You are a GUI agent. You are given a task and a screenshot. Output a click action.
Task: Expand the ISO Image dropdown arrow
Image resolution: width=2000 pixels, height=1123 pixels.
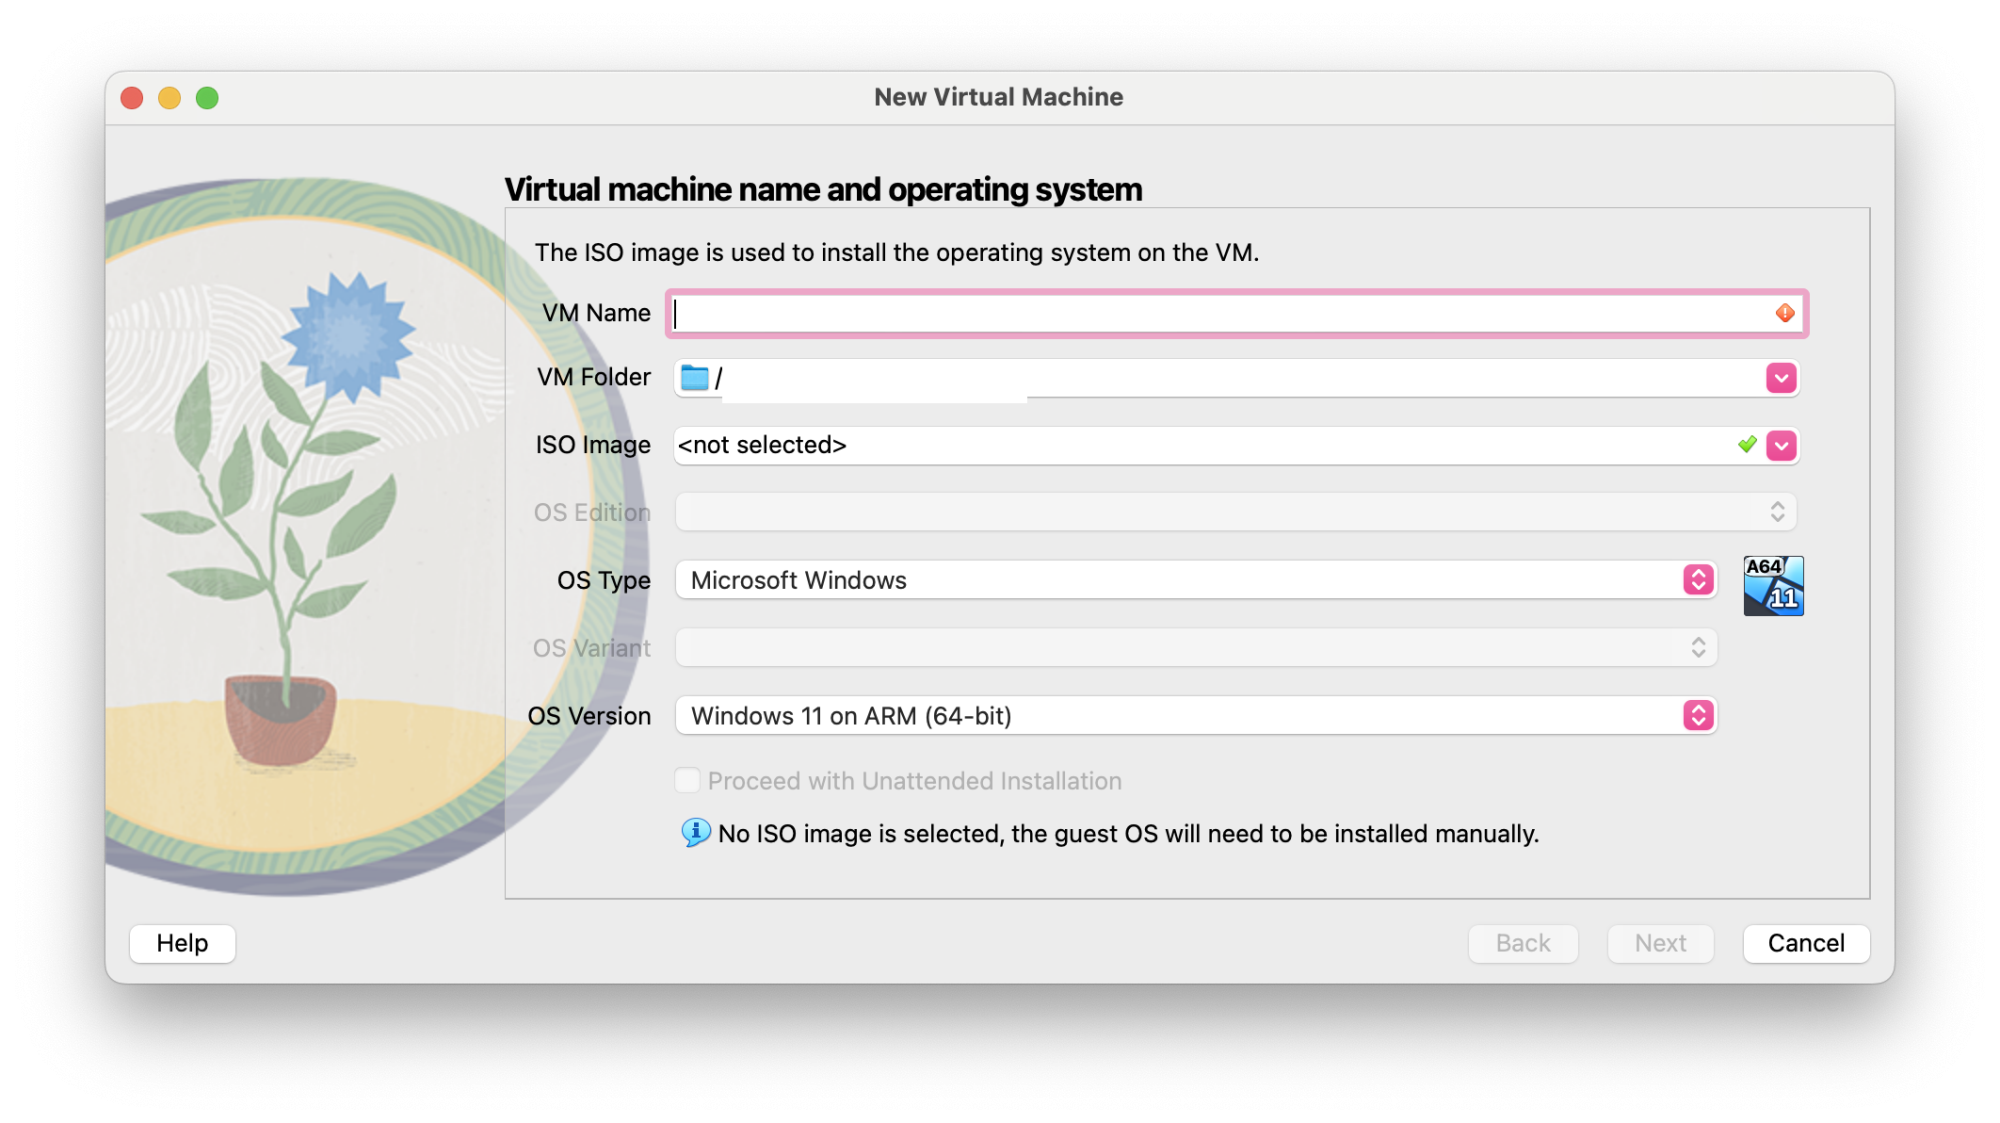click(x=1781, y=445)
